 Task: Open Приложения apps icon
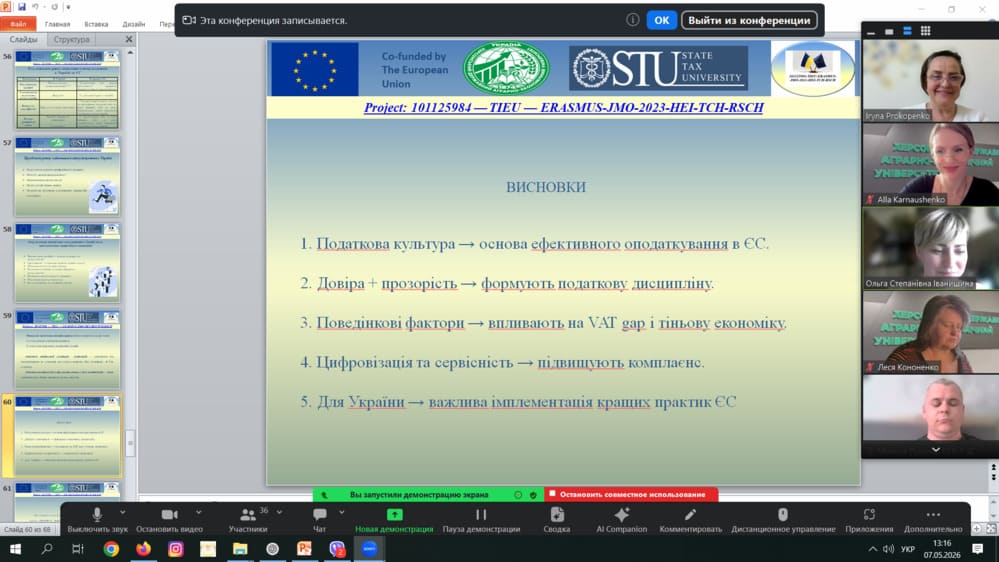tap(869, 519)
